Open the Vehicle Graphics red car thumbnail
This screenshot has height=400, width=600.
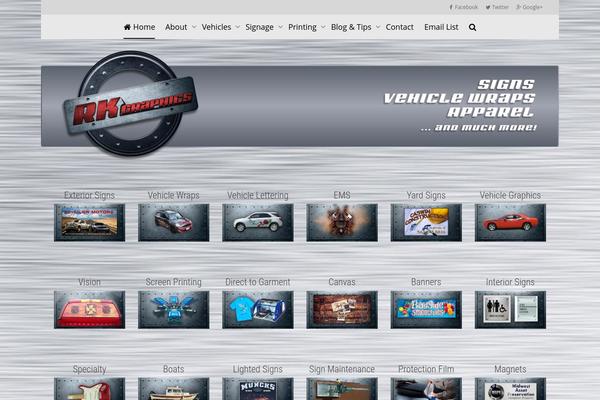[x=510, y=222]
